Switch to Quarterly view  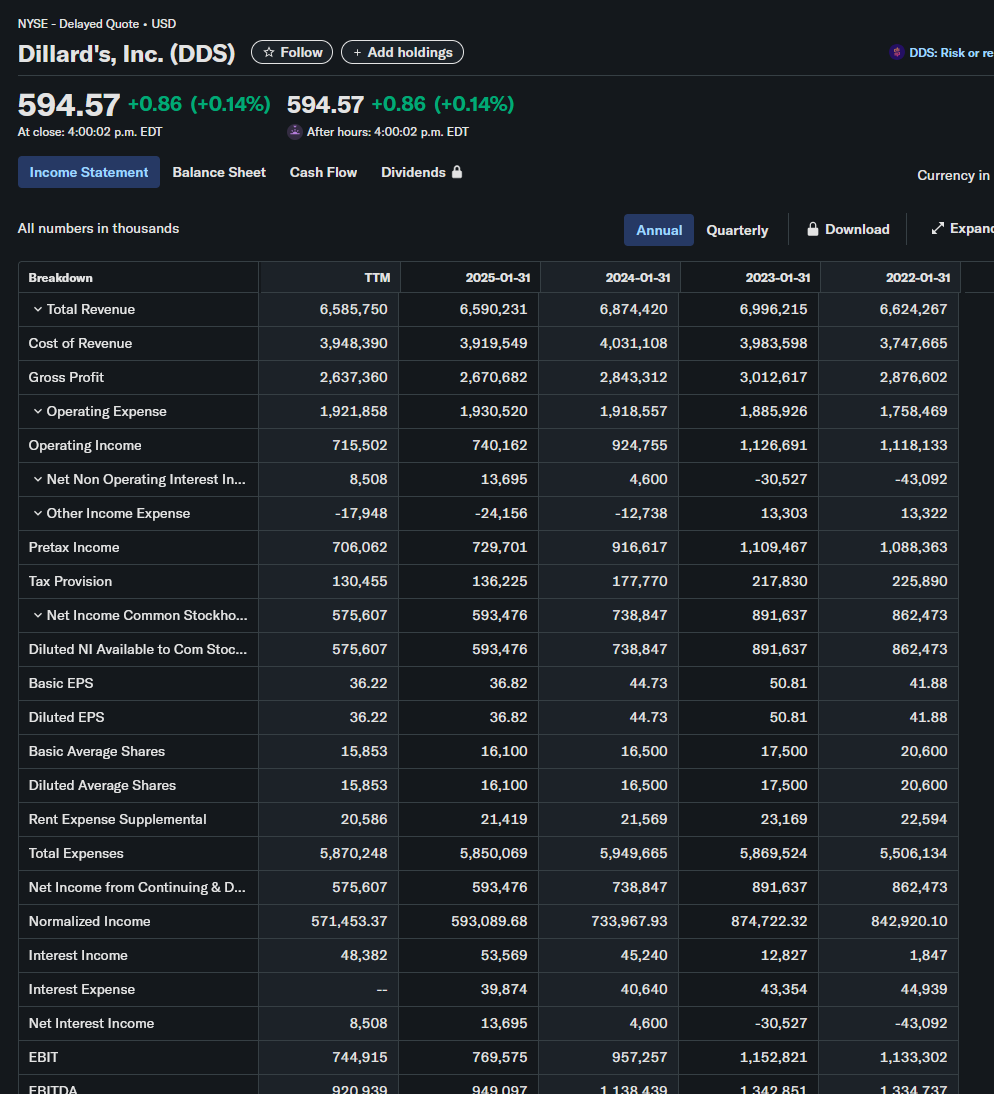click(x=737, y=230)
